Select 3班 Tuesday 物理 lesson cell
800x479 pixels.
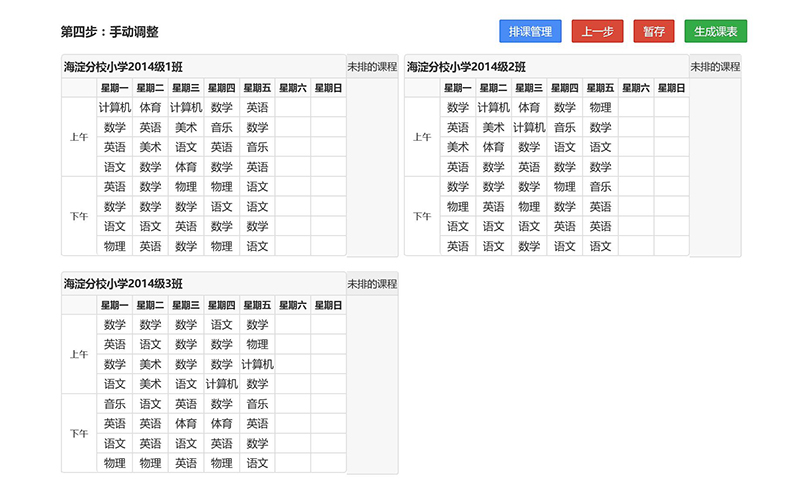pyautogui.click(x=150, y=463)
